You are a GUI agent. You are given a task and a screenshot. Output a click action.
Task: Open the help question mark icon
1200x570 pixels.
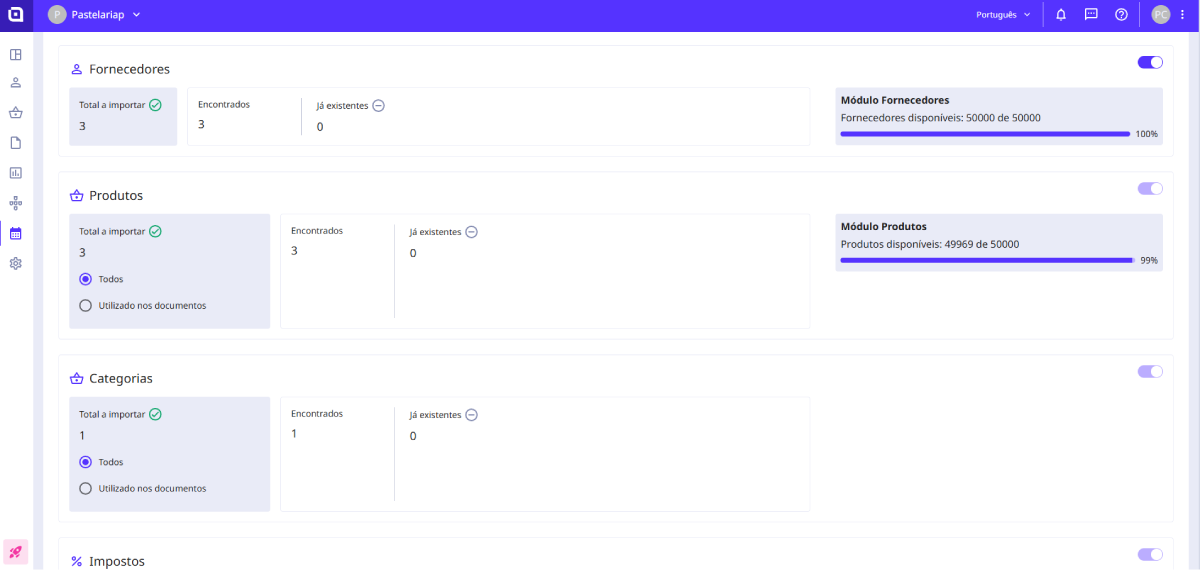1121,15
